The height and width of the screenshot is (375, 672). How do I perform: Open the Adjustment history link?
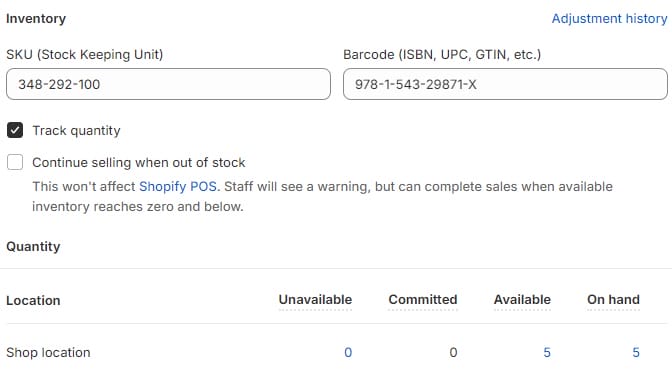[609, 19]
